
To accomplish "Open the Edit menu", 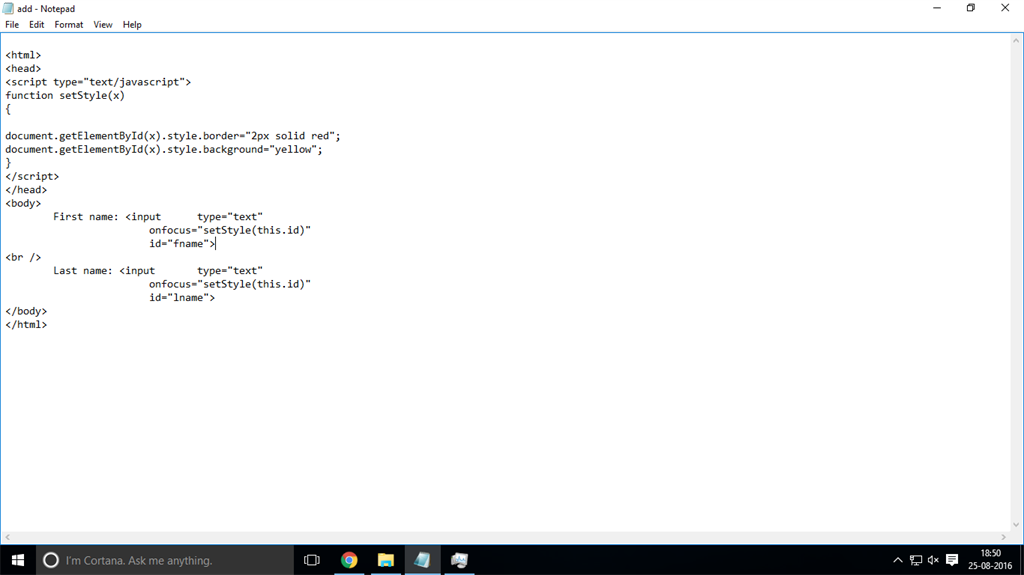I will [x=37, y=25].
